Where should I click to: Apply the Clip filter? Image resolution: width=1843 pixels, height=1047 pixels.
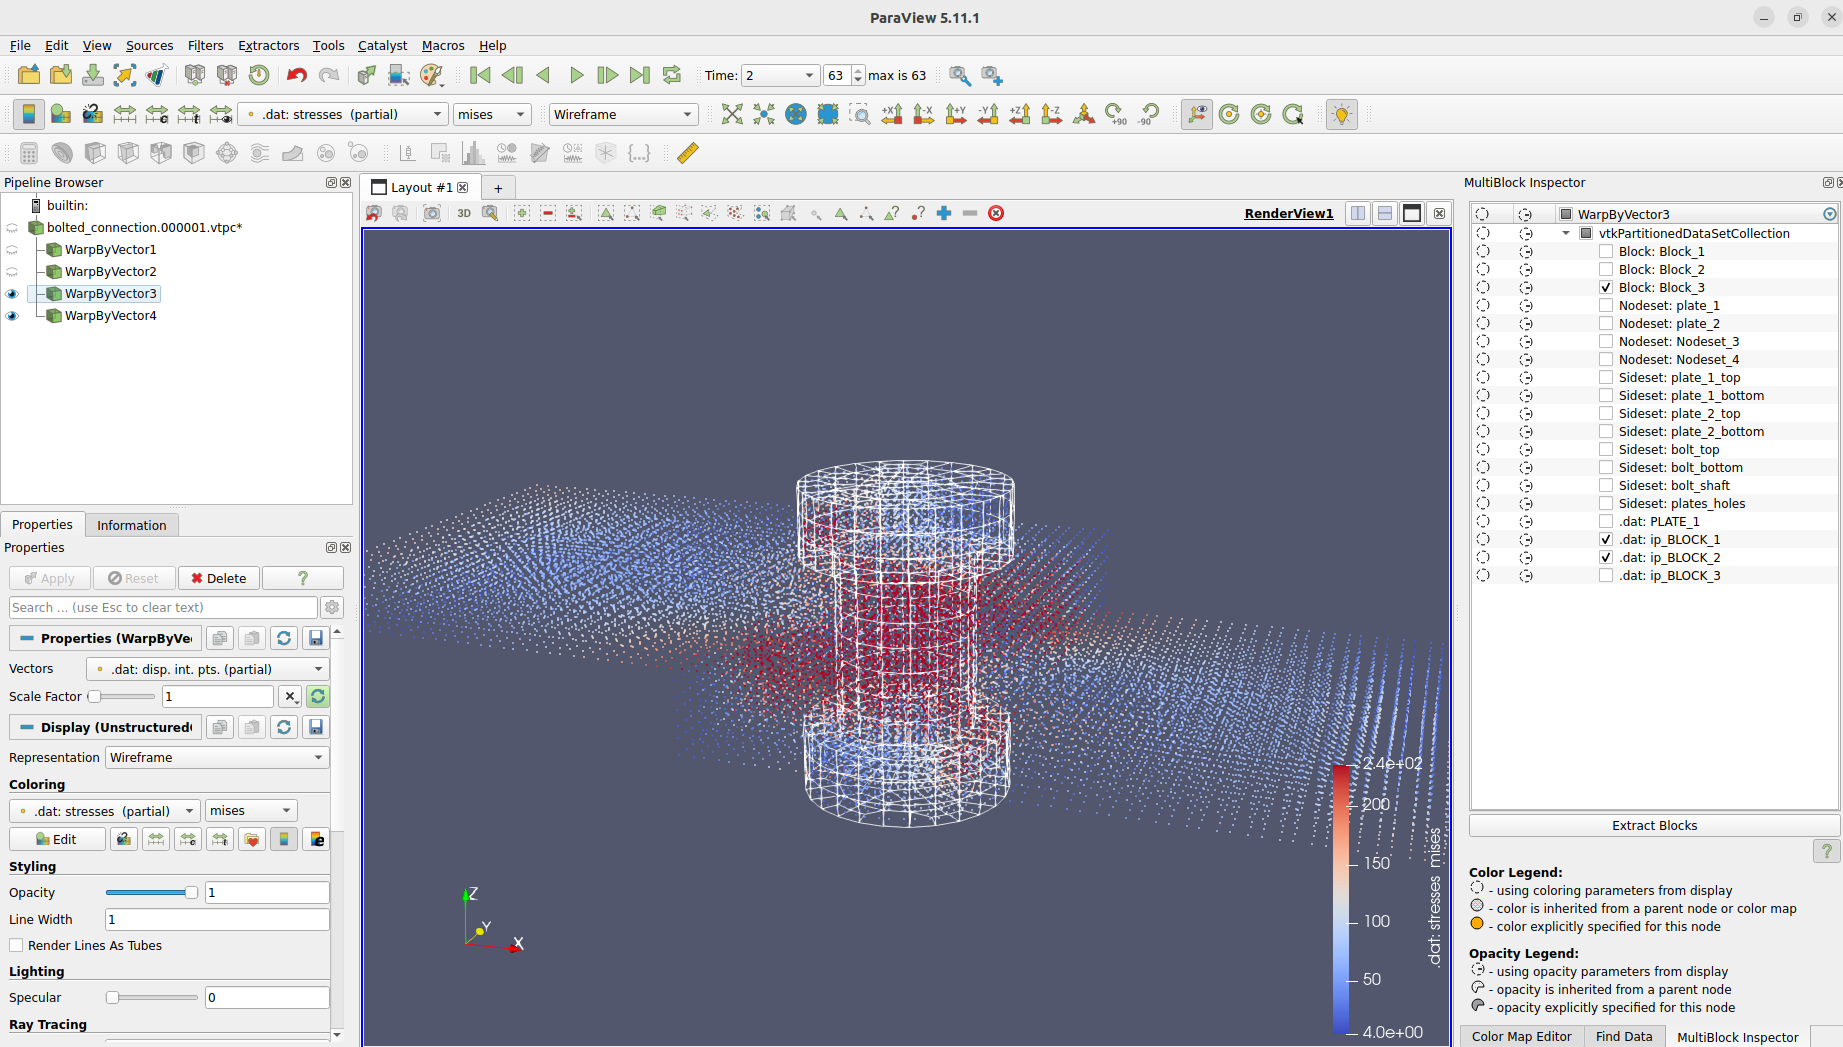click(95, 152)
